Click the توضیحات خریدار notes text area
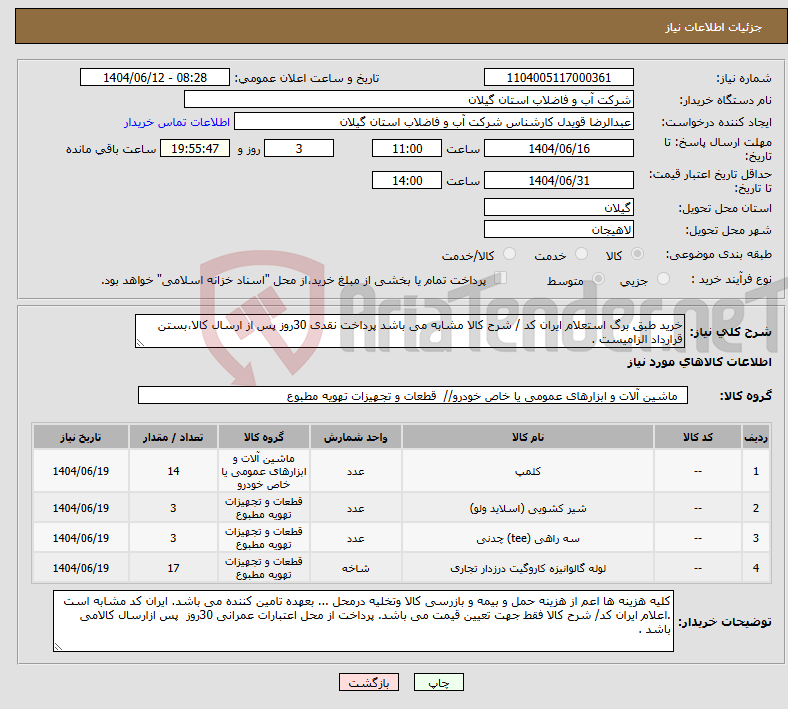Viewport: 788px width, 709px height. (365, 621)
